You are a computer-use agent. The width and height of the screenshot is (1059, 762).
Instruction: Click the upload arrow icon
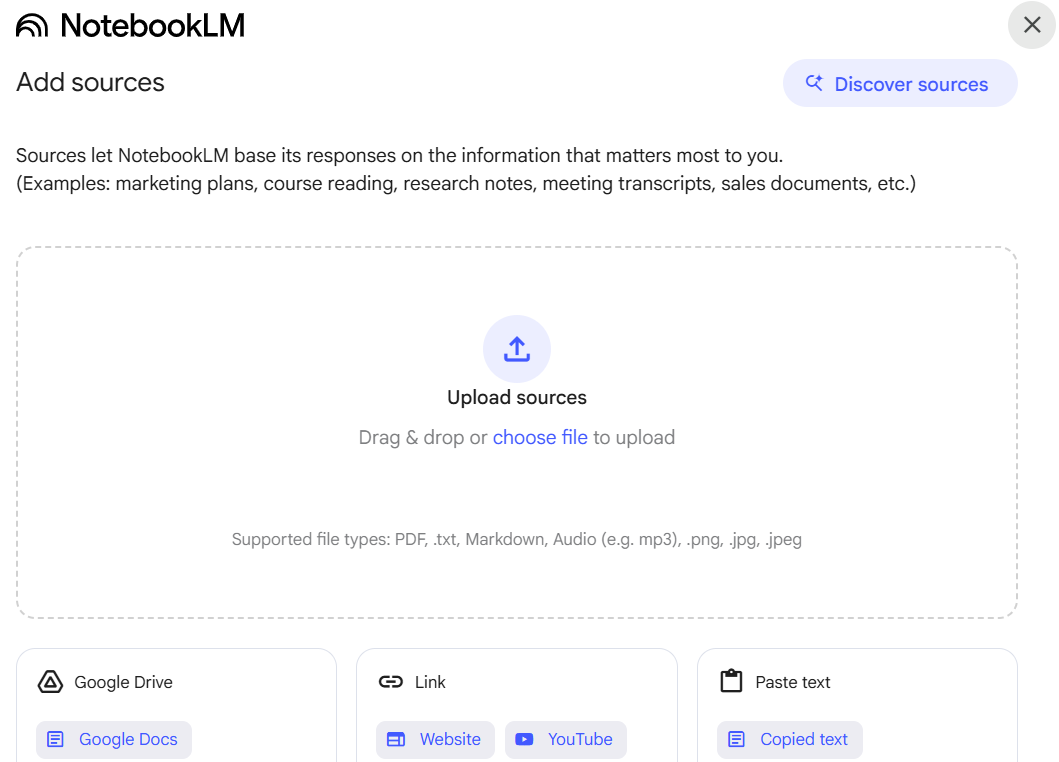(517, 349)
